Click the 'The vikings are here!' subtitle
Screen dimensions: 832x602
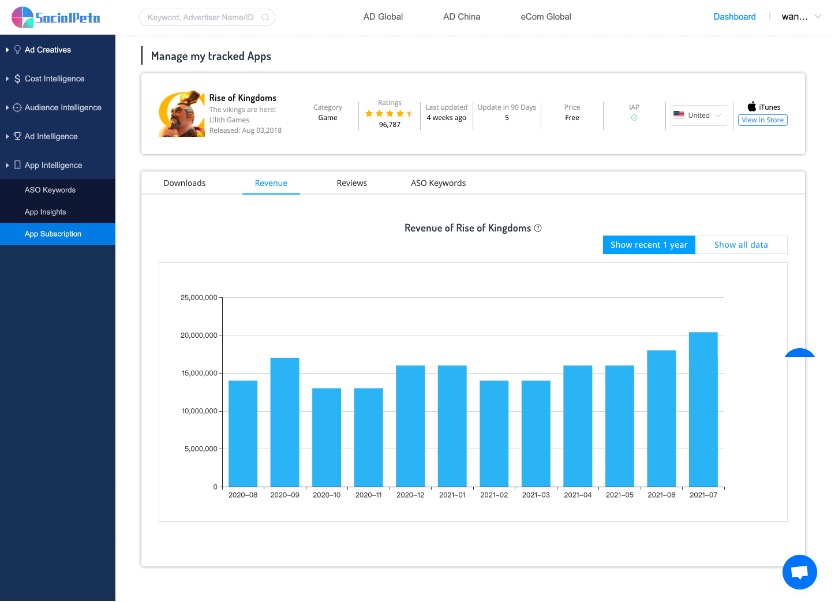(x=242, y=110)
